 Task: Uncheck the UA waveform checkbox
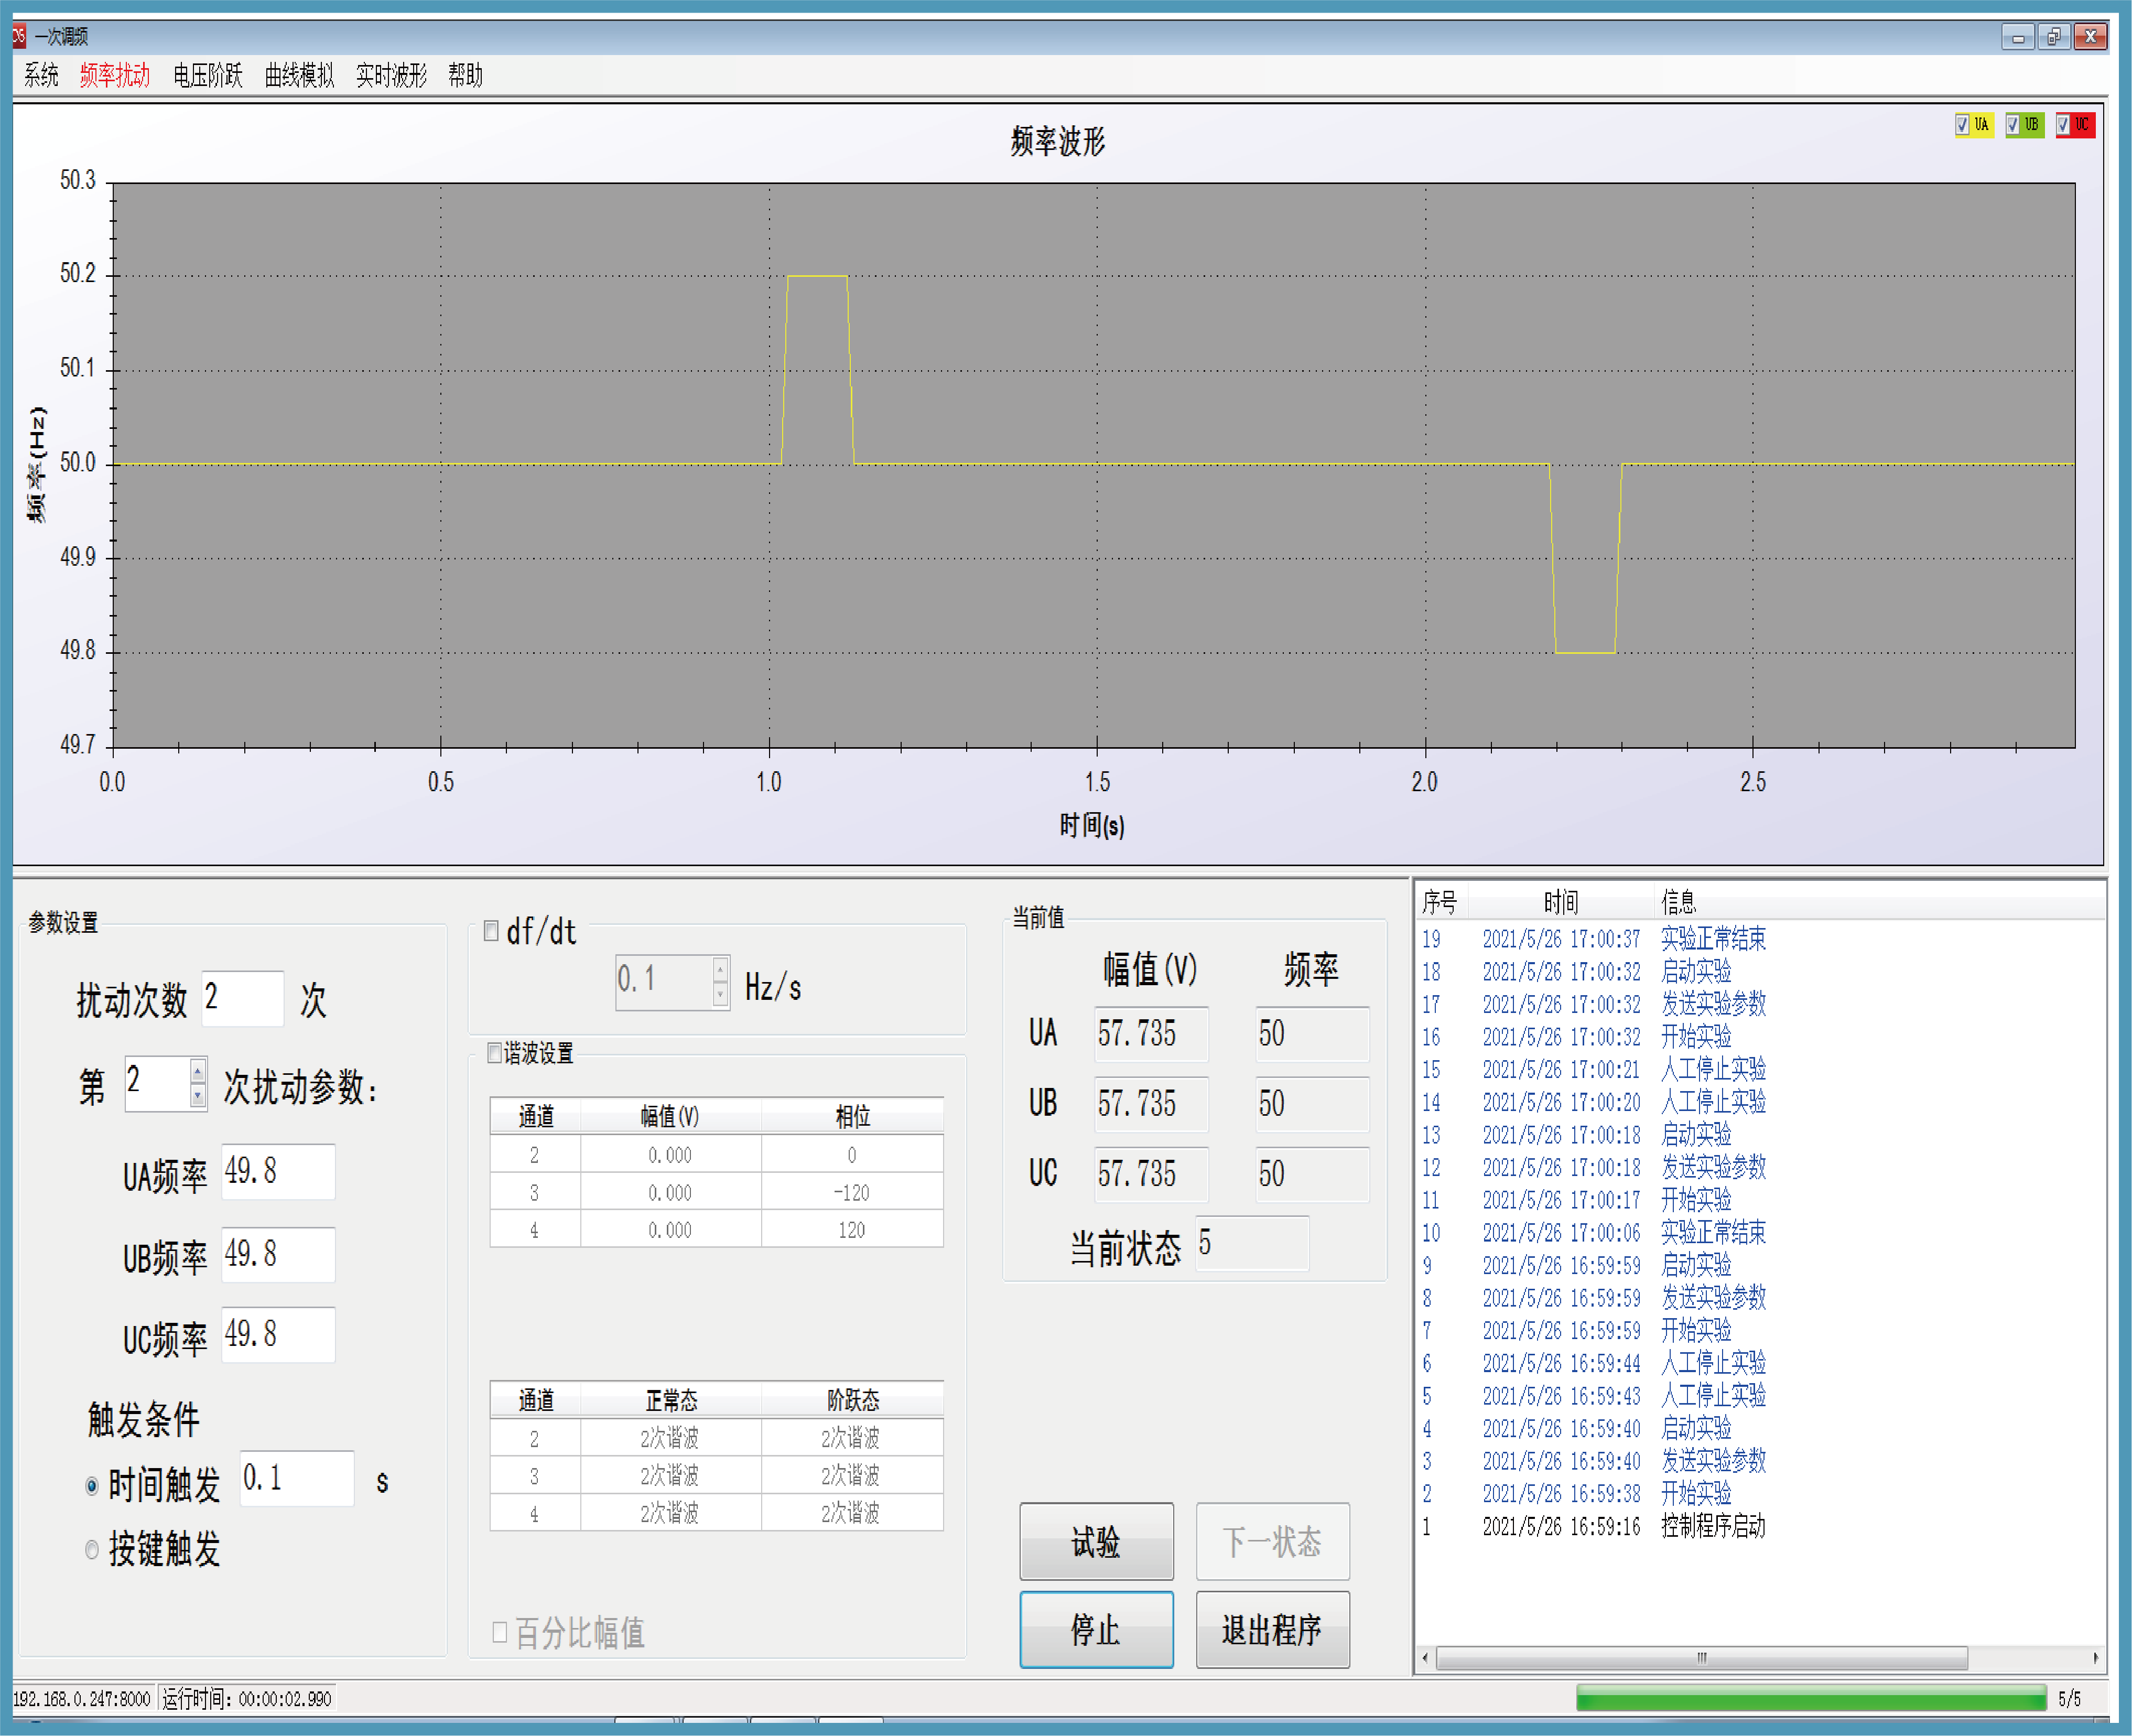point(1962,125)
